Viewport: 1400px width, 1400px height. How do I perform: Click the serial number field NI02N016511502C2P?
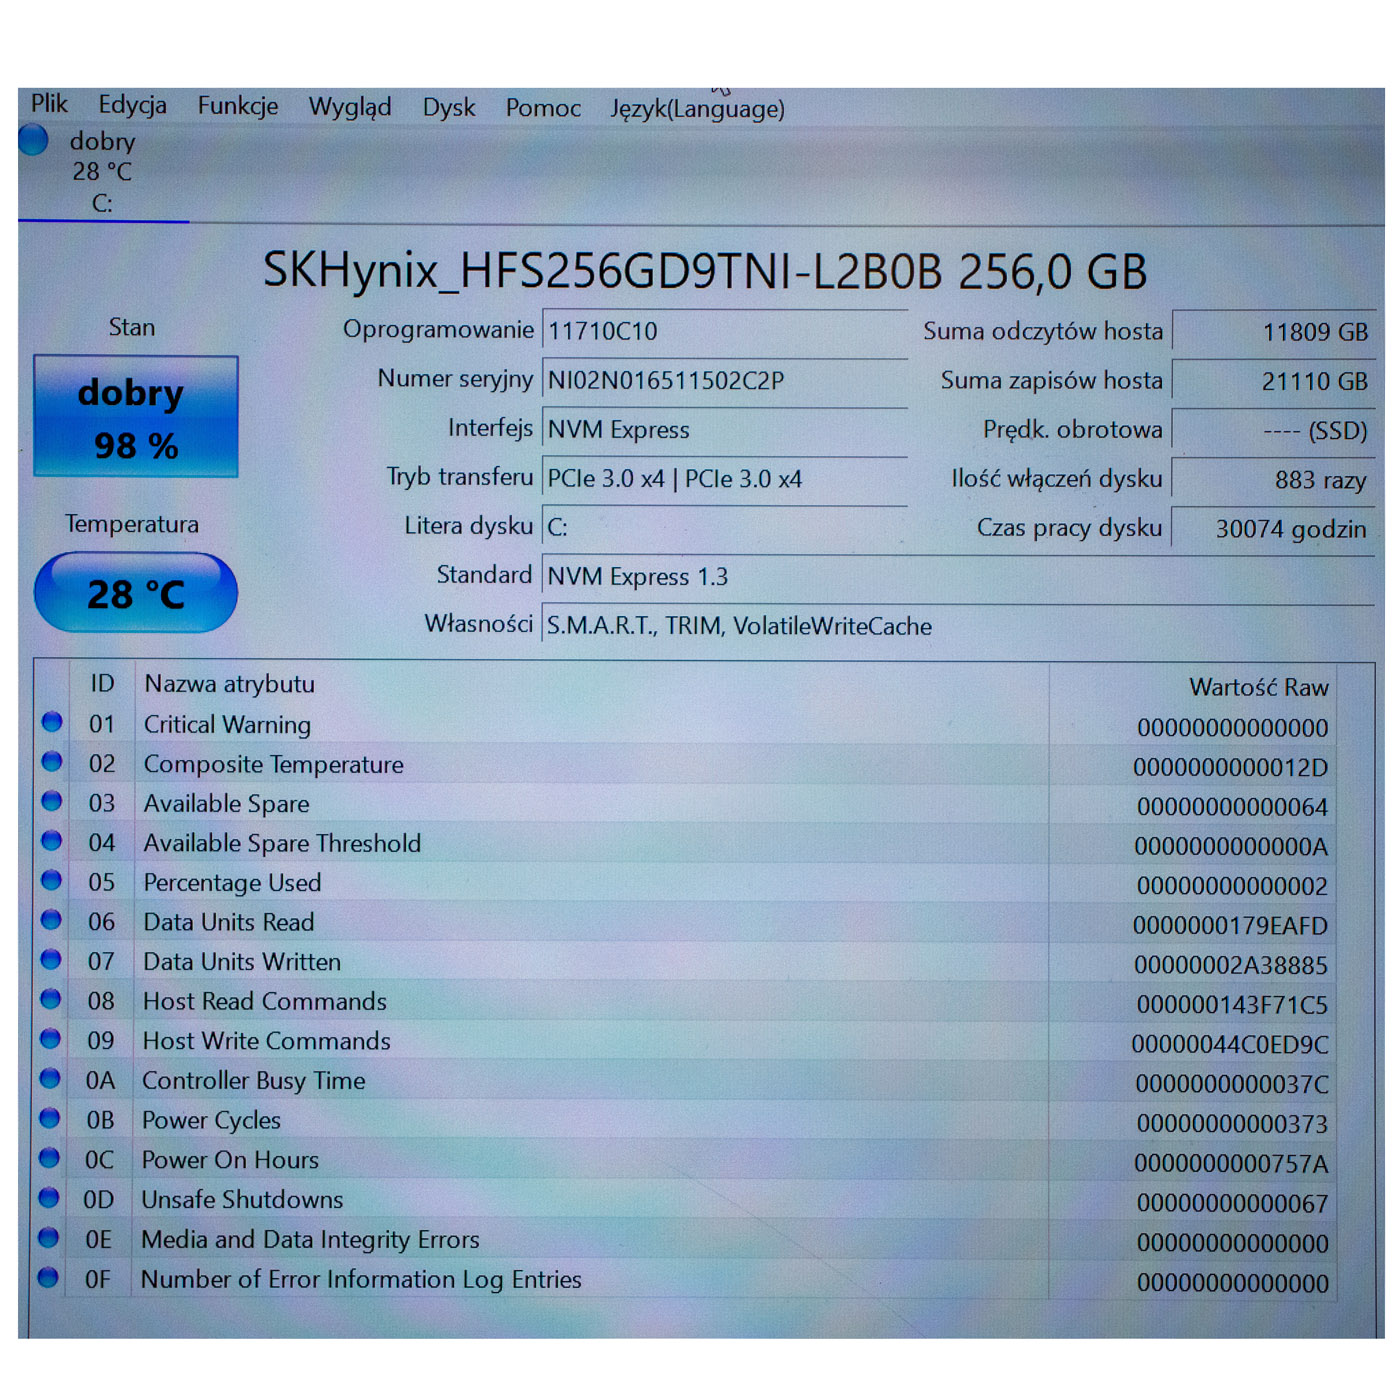724,381
